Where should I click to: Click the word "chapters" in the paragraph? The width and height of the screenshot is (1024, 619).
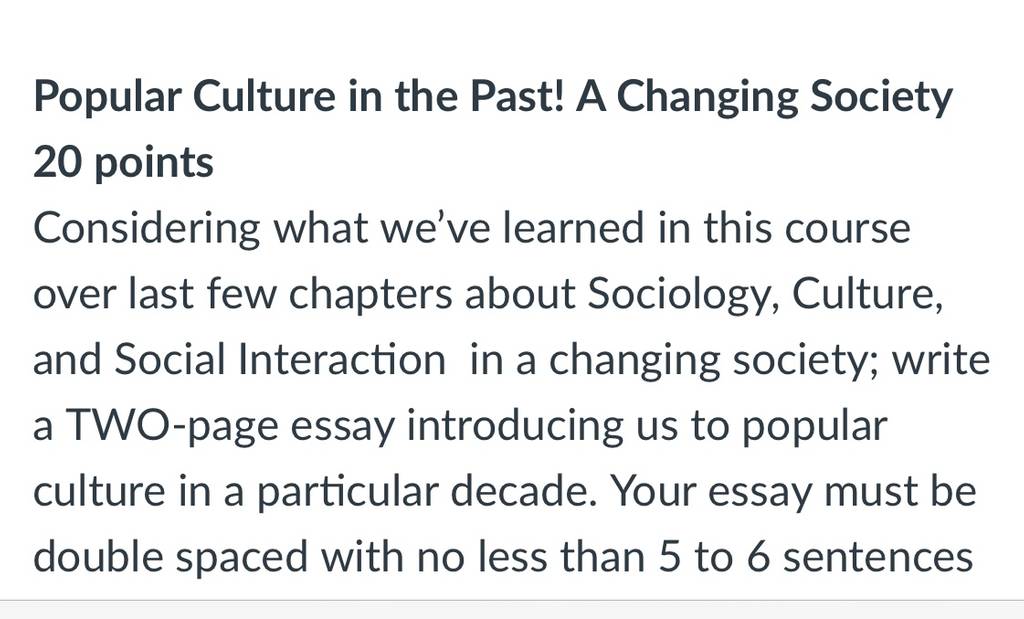(370, 295)
